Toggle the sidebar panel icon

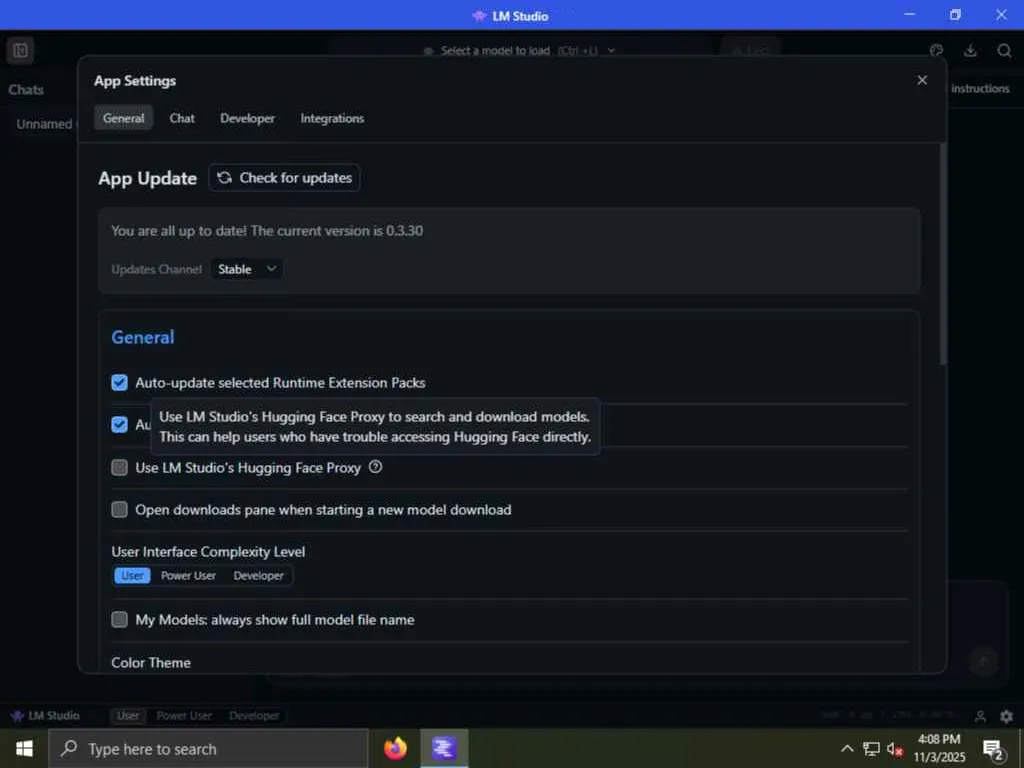click(x=20, y=50)
